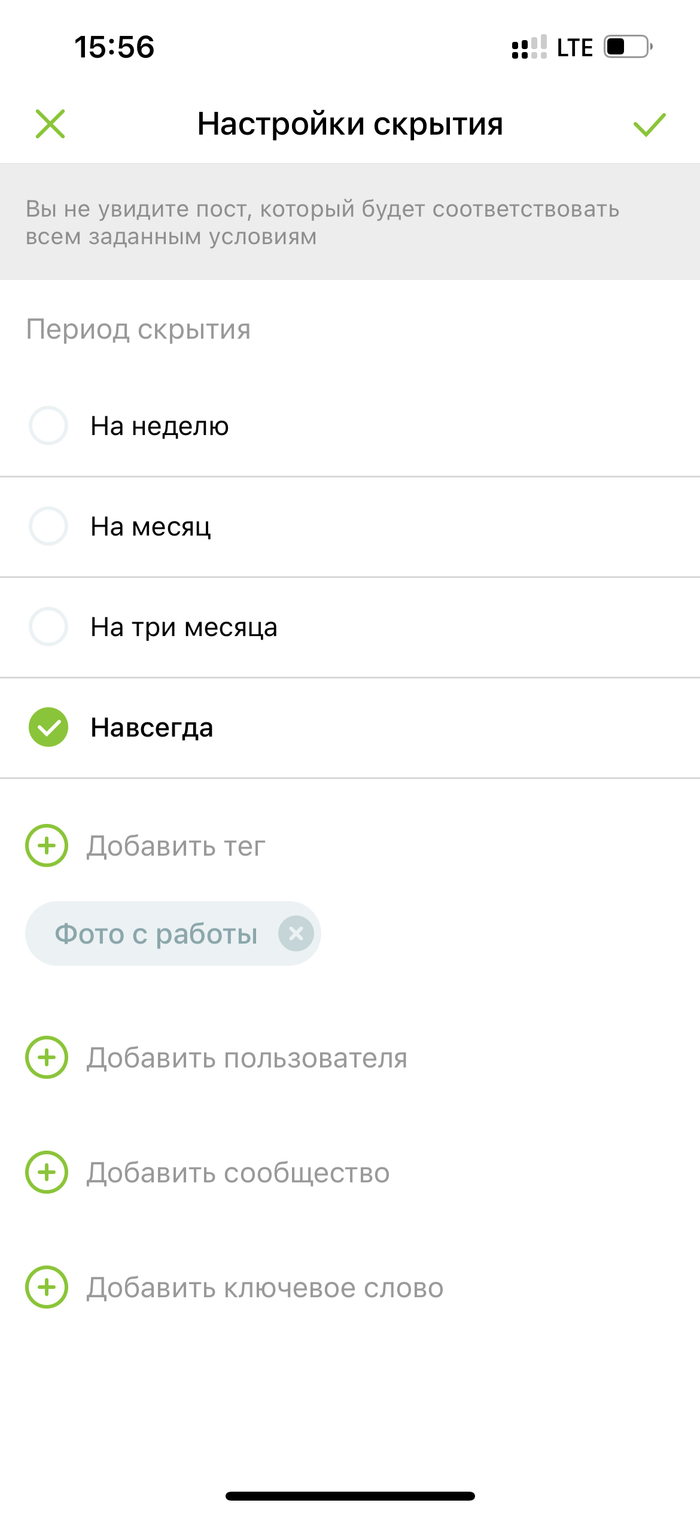Tap the plus icon beside "Добавить ключевое слово"
The height and width of the screenshot is (1515, 700).
pyautogui.click(x=46, y=1287)
